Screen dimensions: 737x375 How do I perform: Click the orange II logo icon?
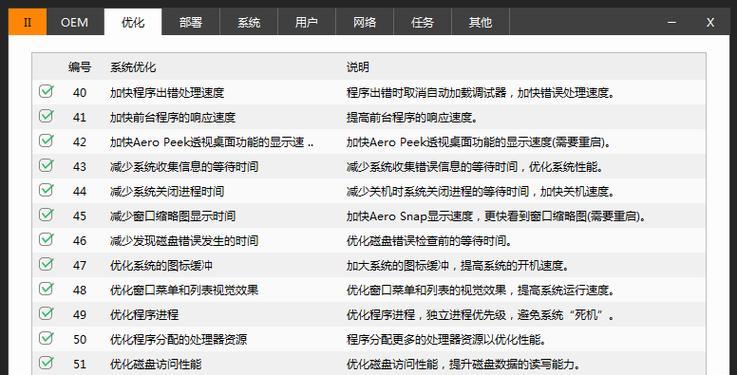27,22
